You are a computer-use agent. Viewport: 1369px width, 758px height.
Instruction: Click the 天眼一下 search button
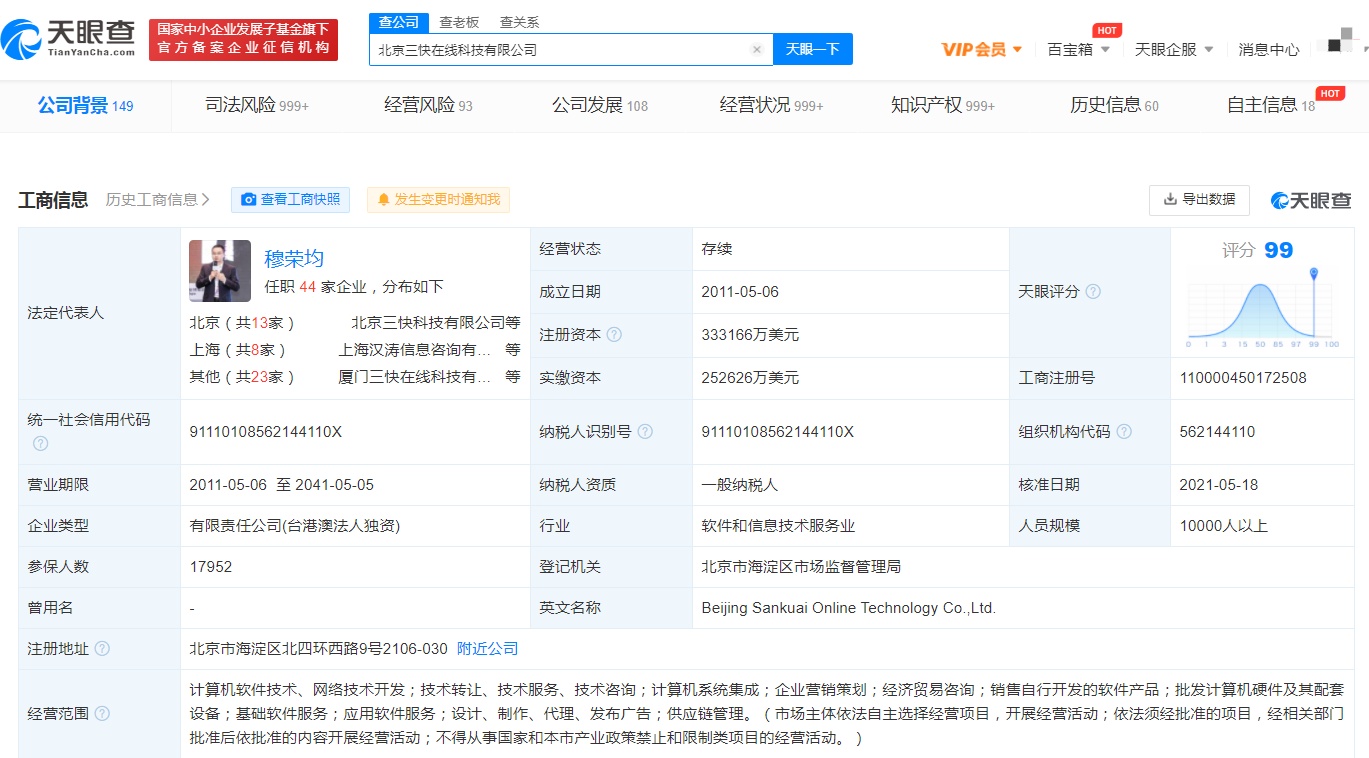pyautogui.click(x=812, y=49)
